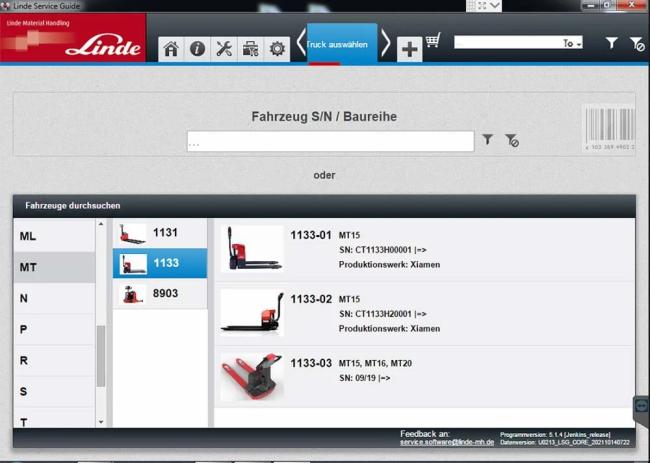Apply filter next to serial number field
The height and width of the screenshot is (463, 650).
point(488,141)
